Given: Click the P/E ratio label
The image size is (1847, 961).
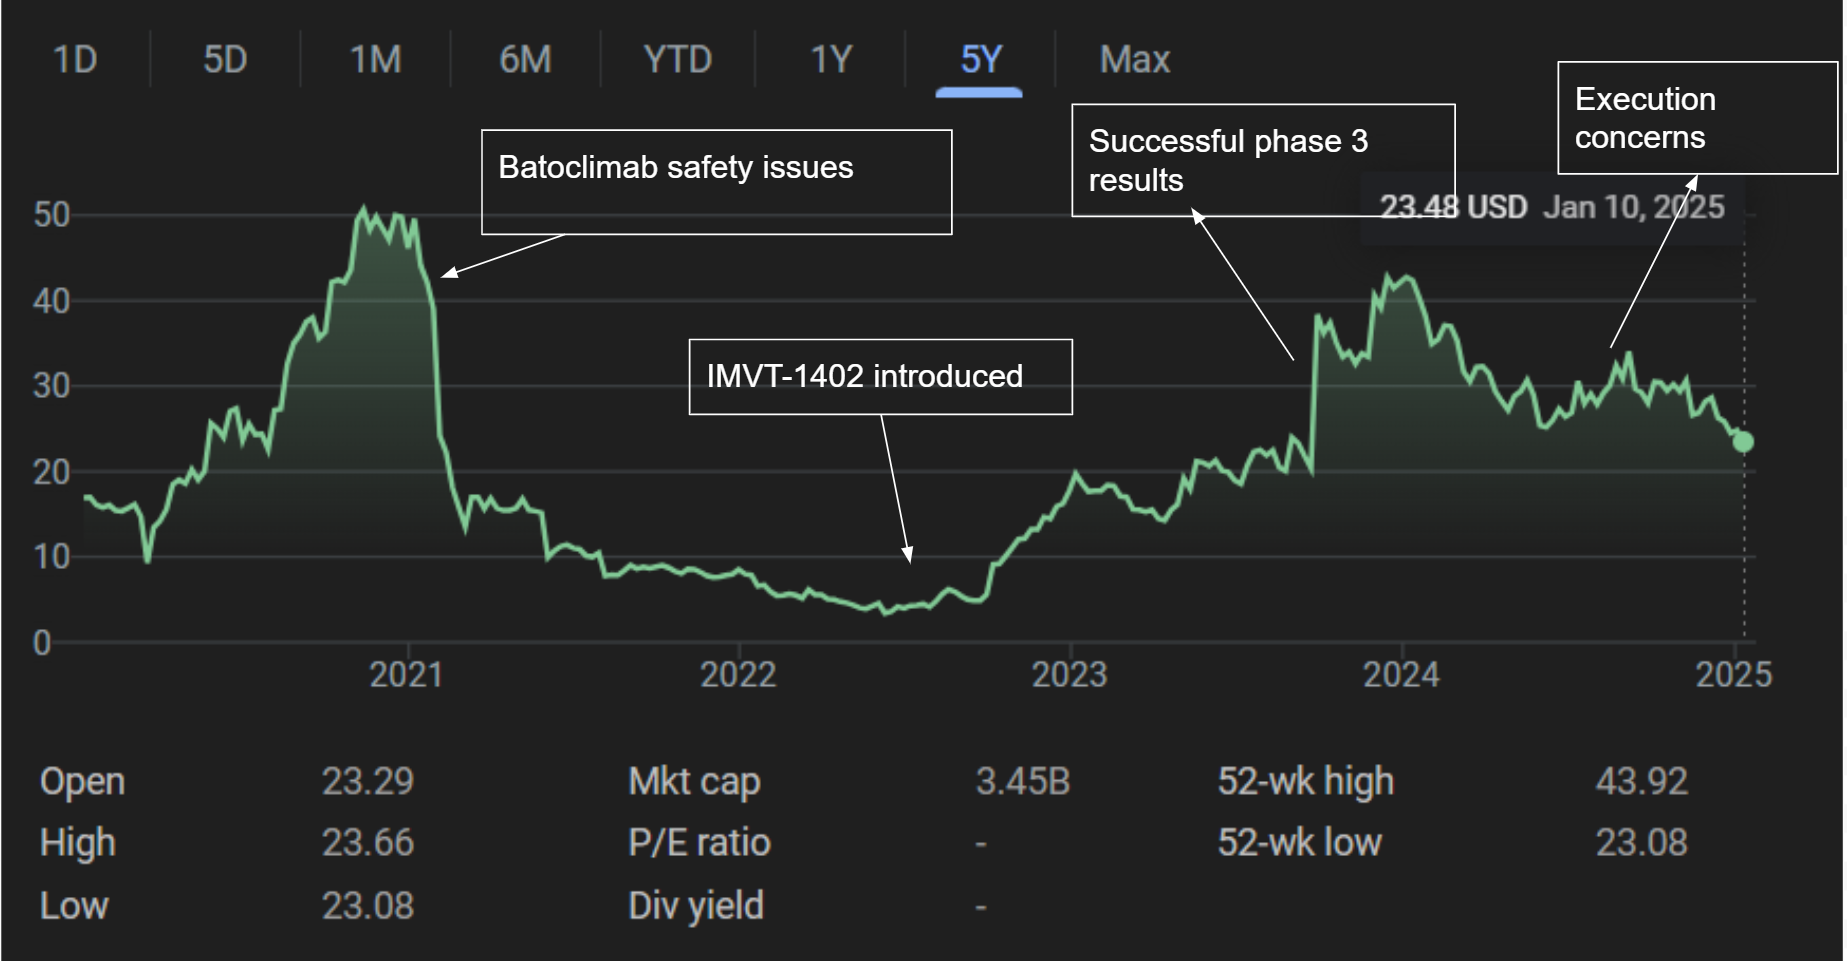Looking at the screenshot, I should tap(699, 843).
